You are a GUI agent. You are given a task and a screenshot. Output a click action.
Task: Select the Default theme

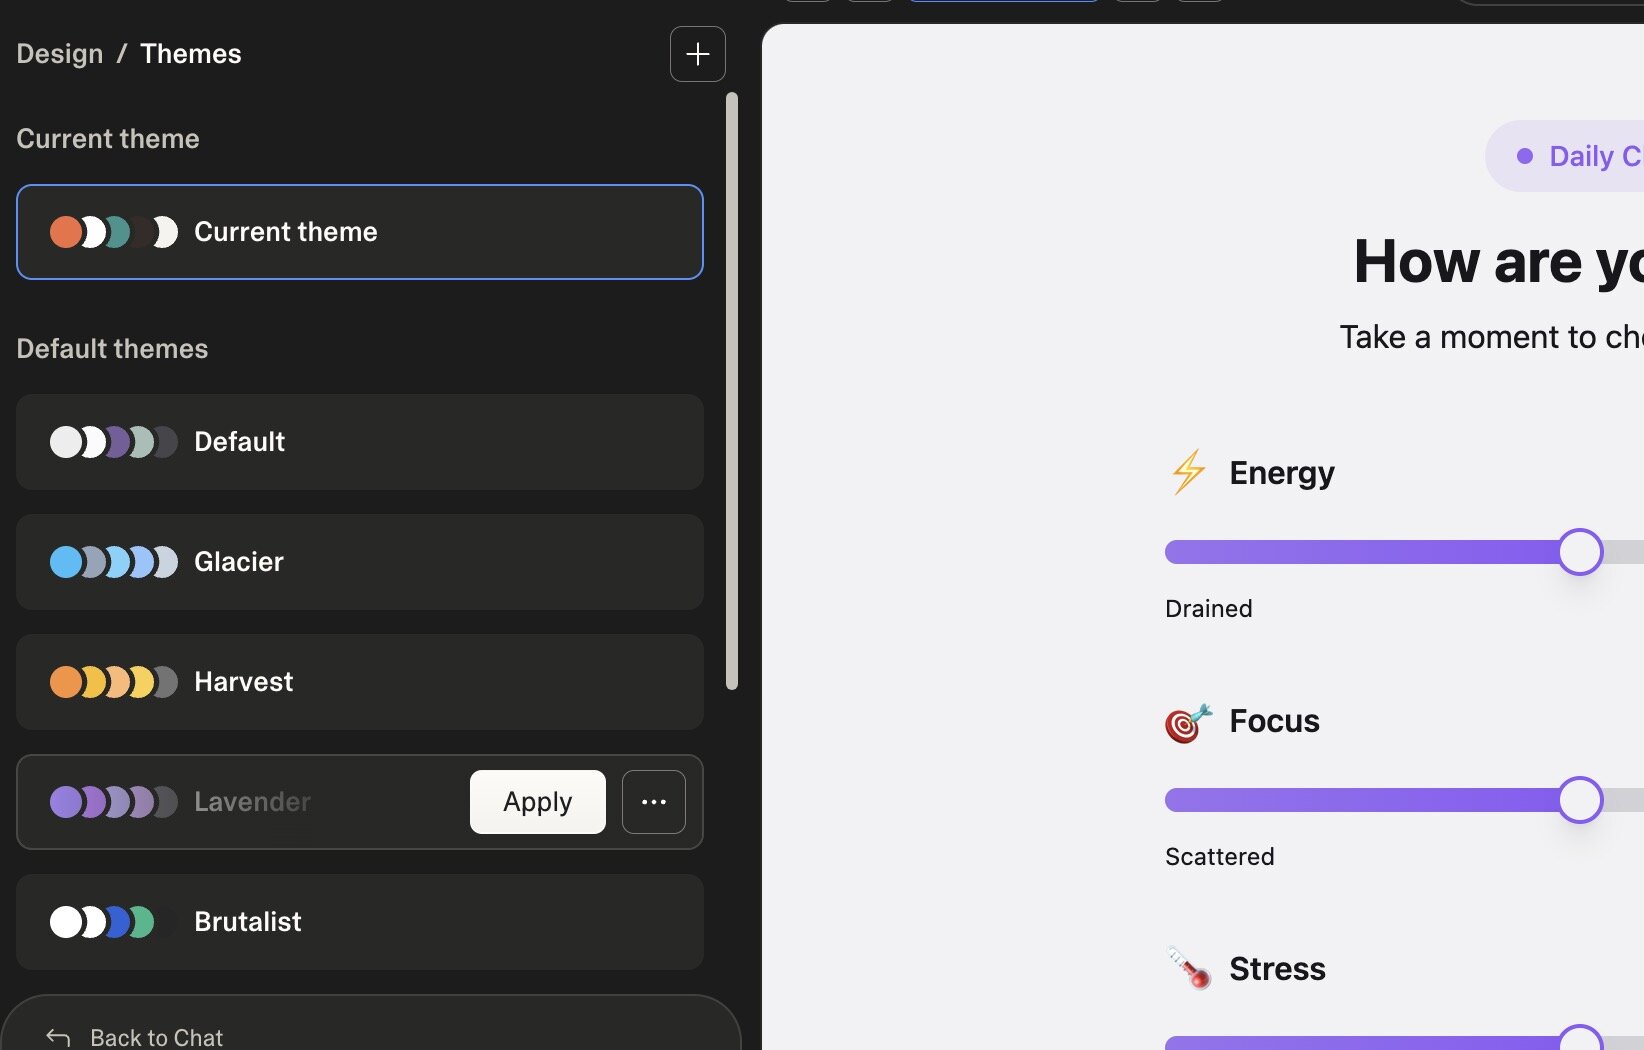(x=359, y=442)
